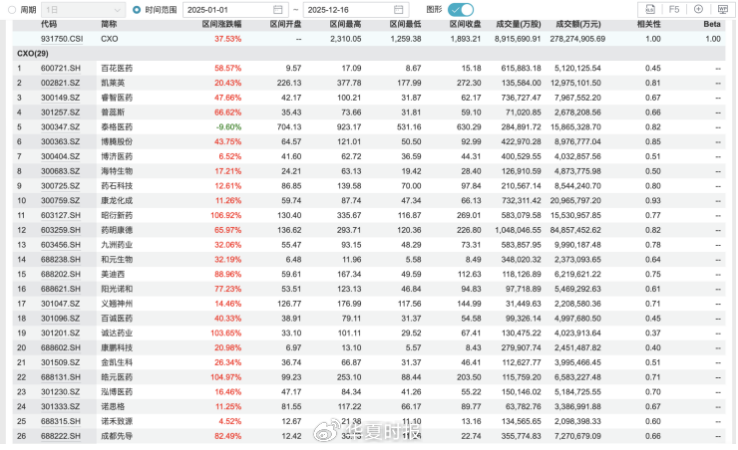Screen dimensions: 738x450
Task: Click the circled plus add icon
Action: 698,9
